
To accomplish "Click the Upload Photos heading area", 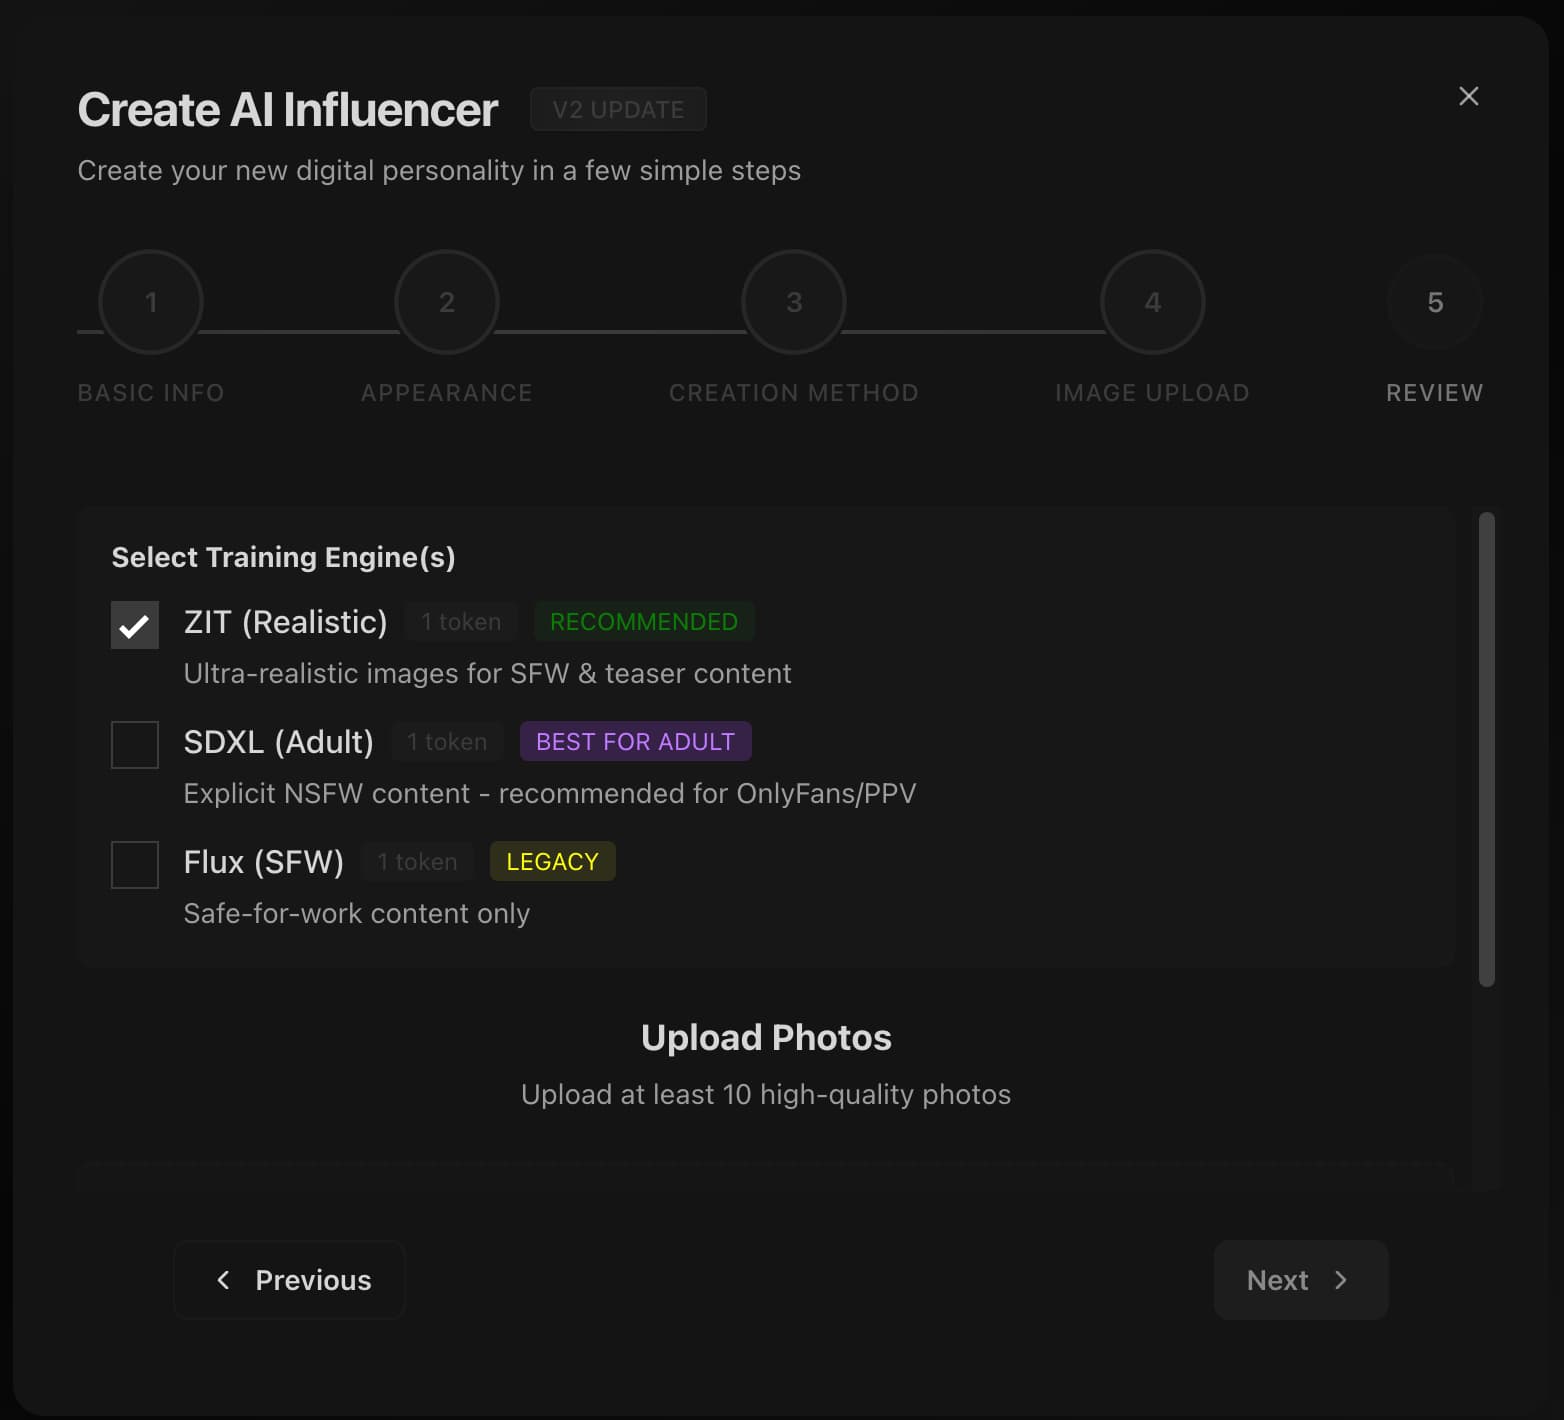I will click(x=766, y=1037).
